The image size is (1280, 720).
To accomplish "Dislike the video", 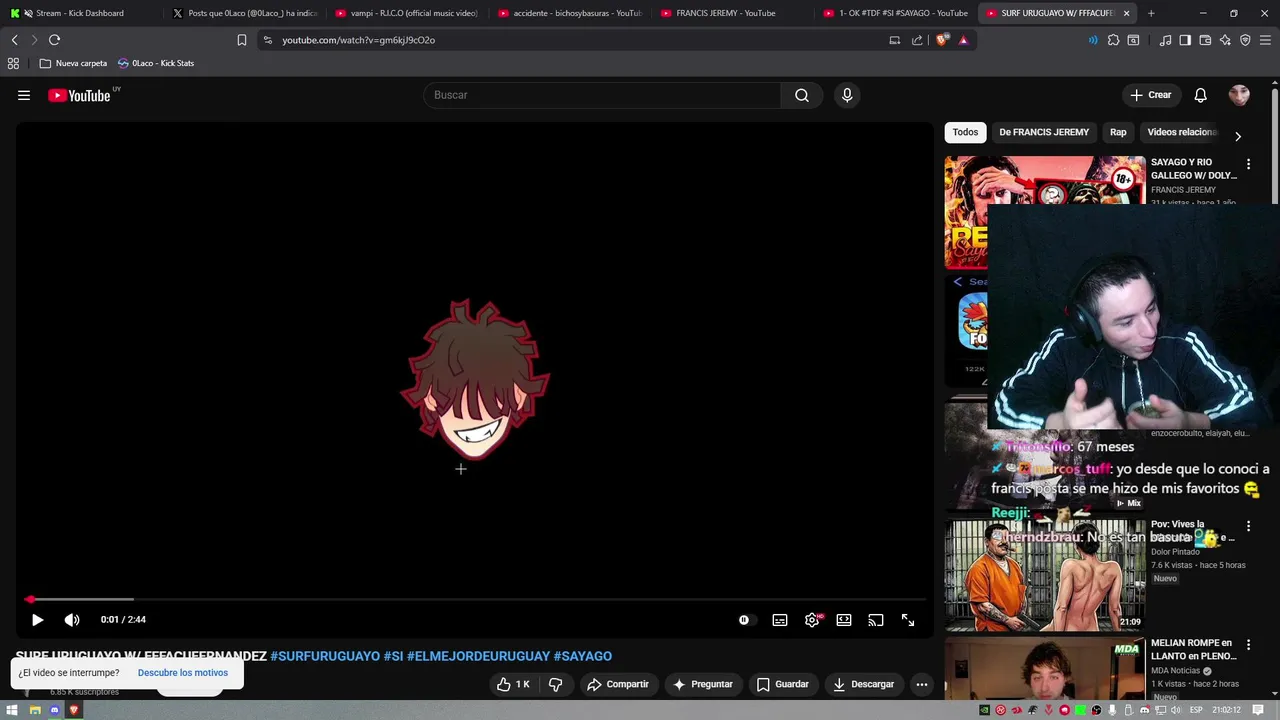I will pos(556,684).
